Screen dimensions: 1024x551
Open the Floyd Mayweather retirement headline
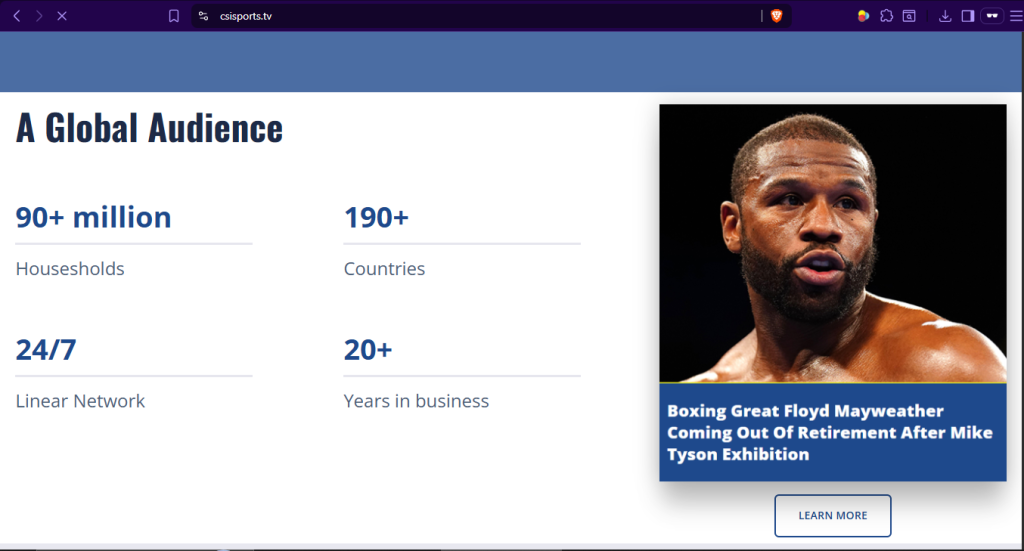[x=830, y=432]
